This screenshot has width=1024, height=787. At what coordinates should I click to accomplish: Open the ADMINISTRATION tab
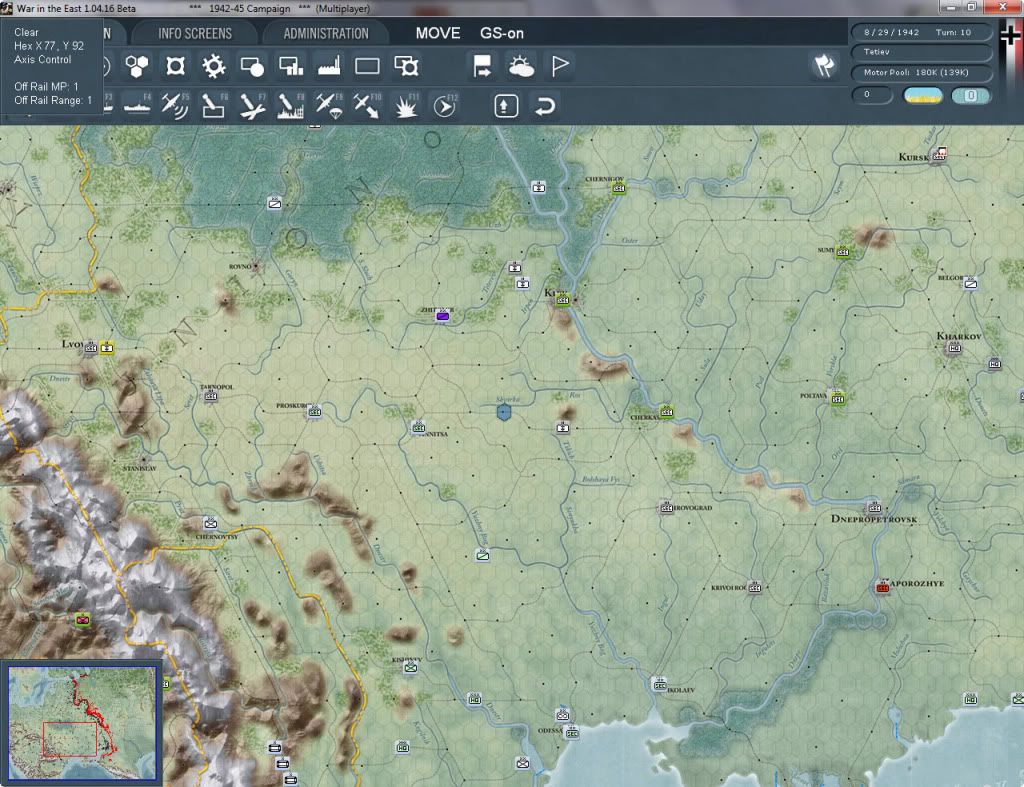[326, 33]
